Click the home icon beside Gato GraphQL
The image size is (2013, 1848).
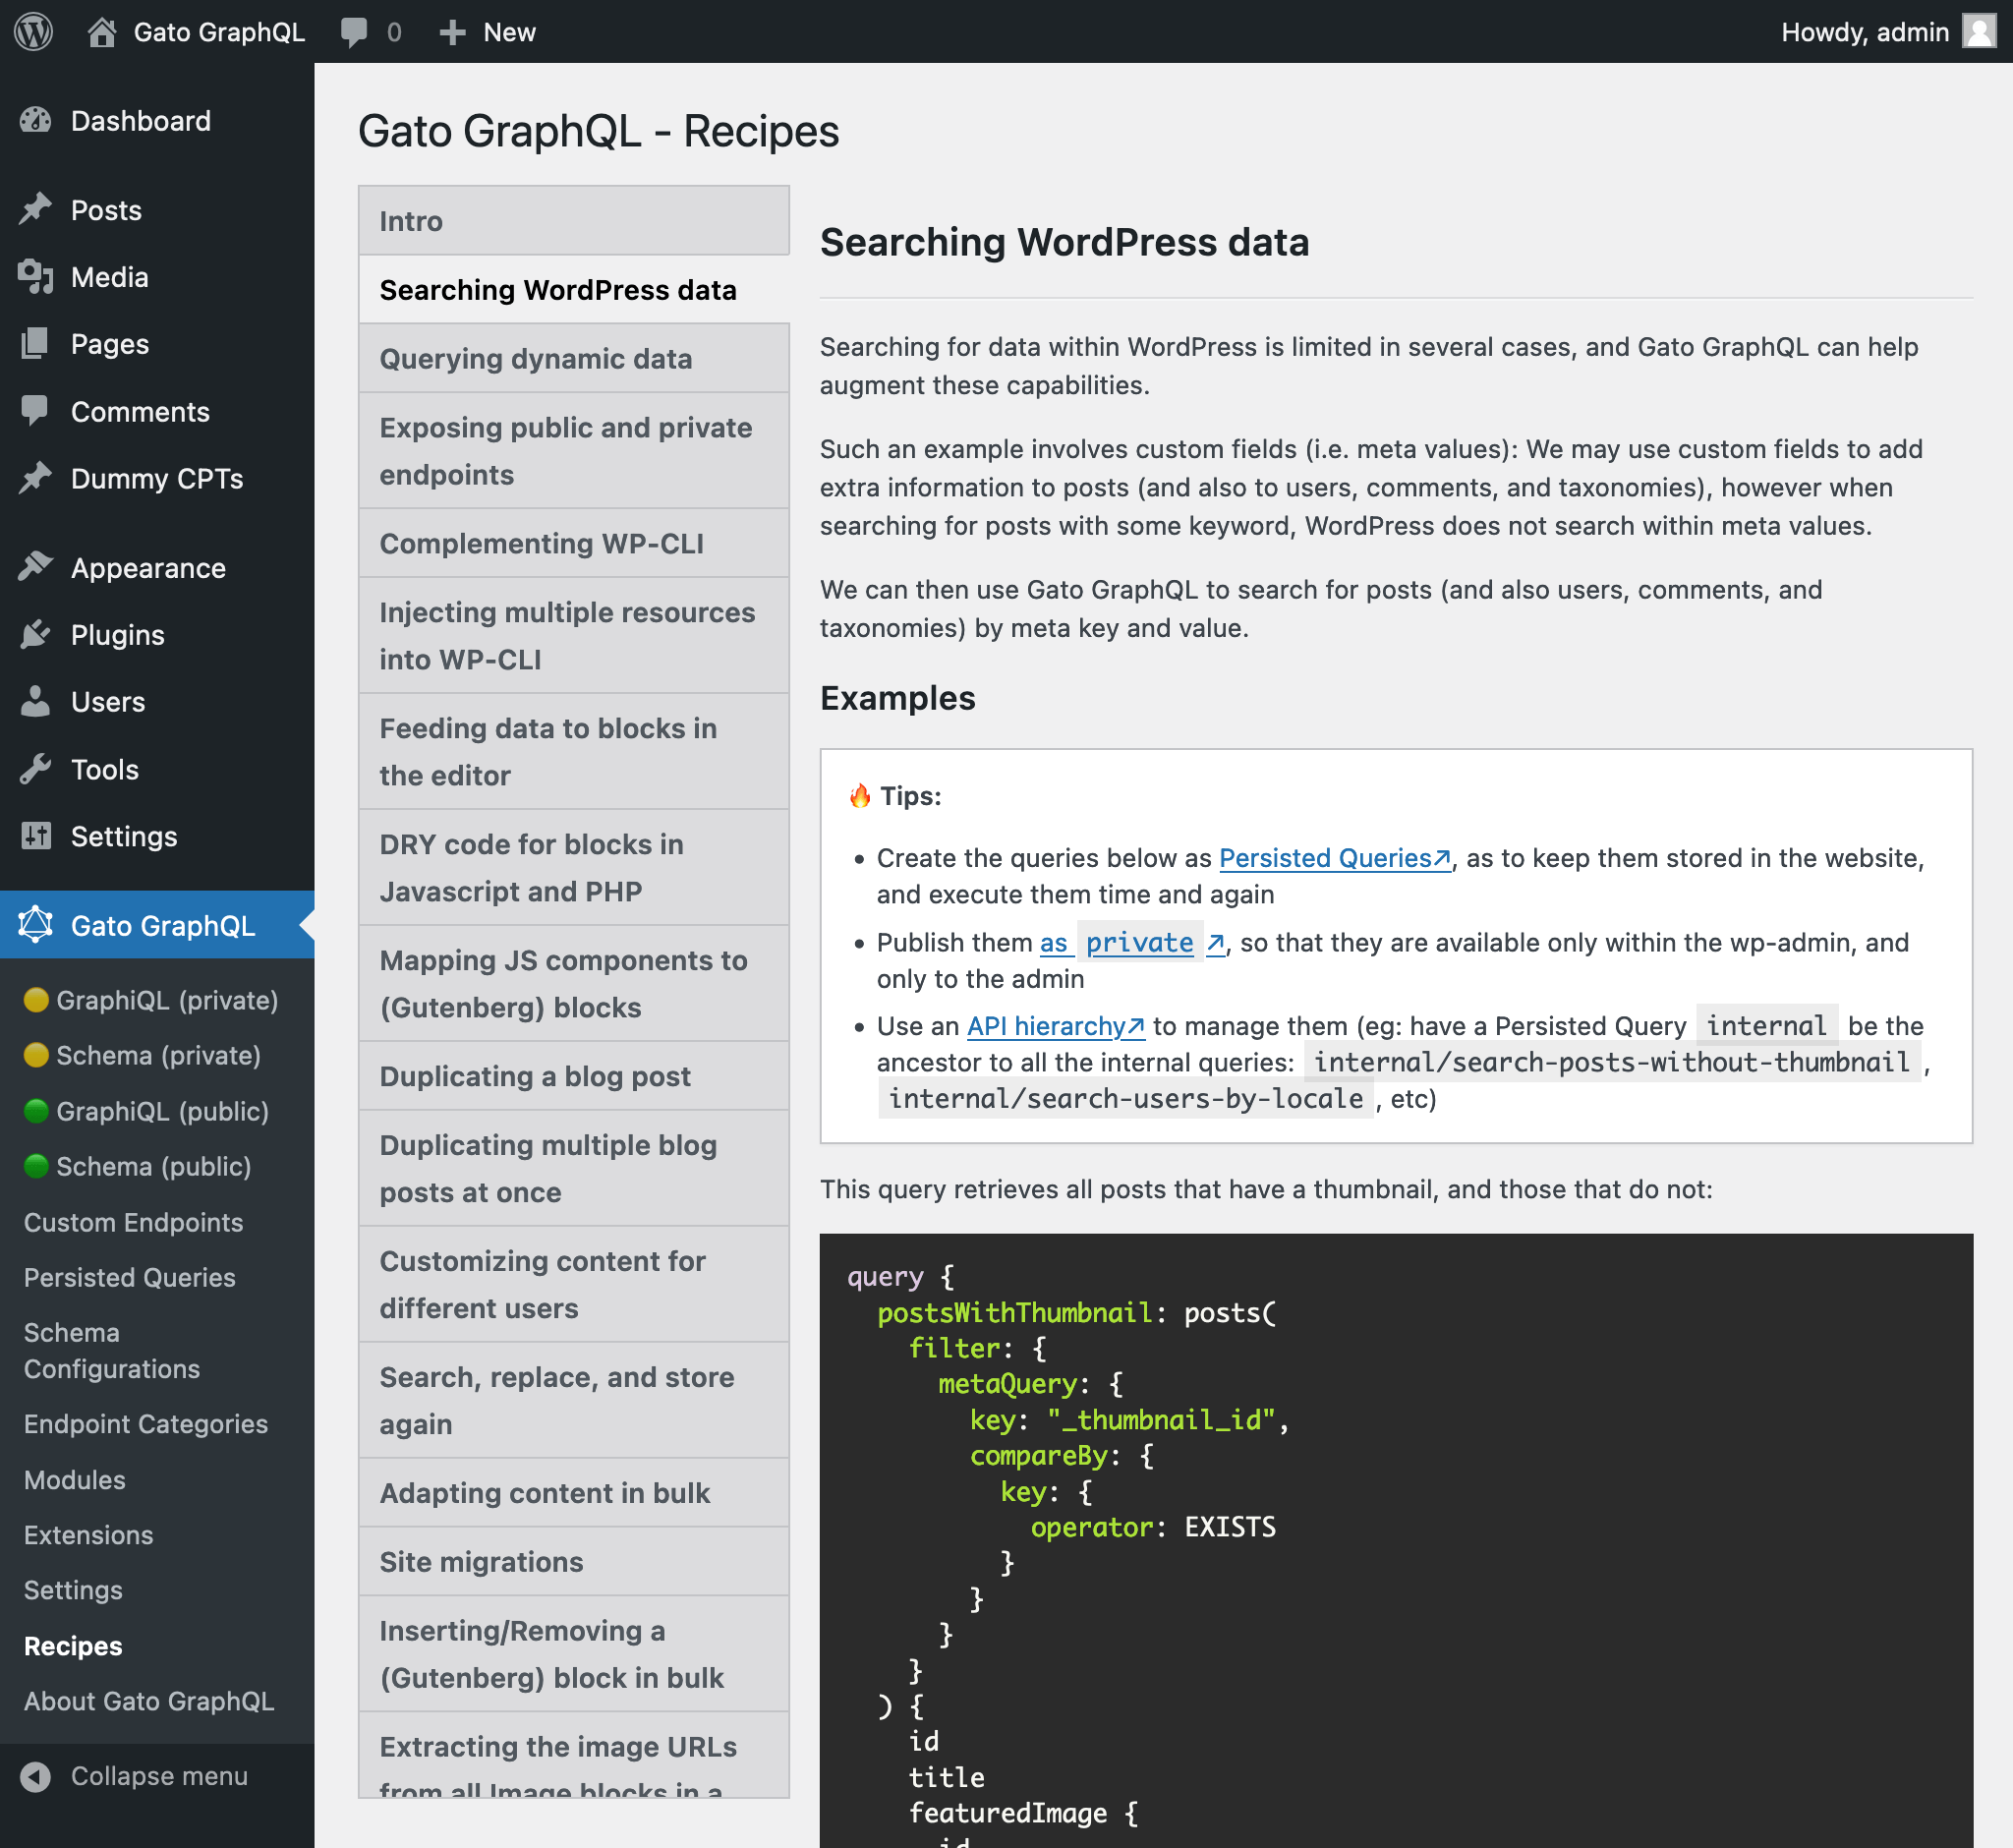[x=101, y=32]
